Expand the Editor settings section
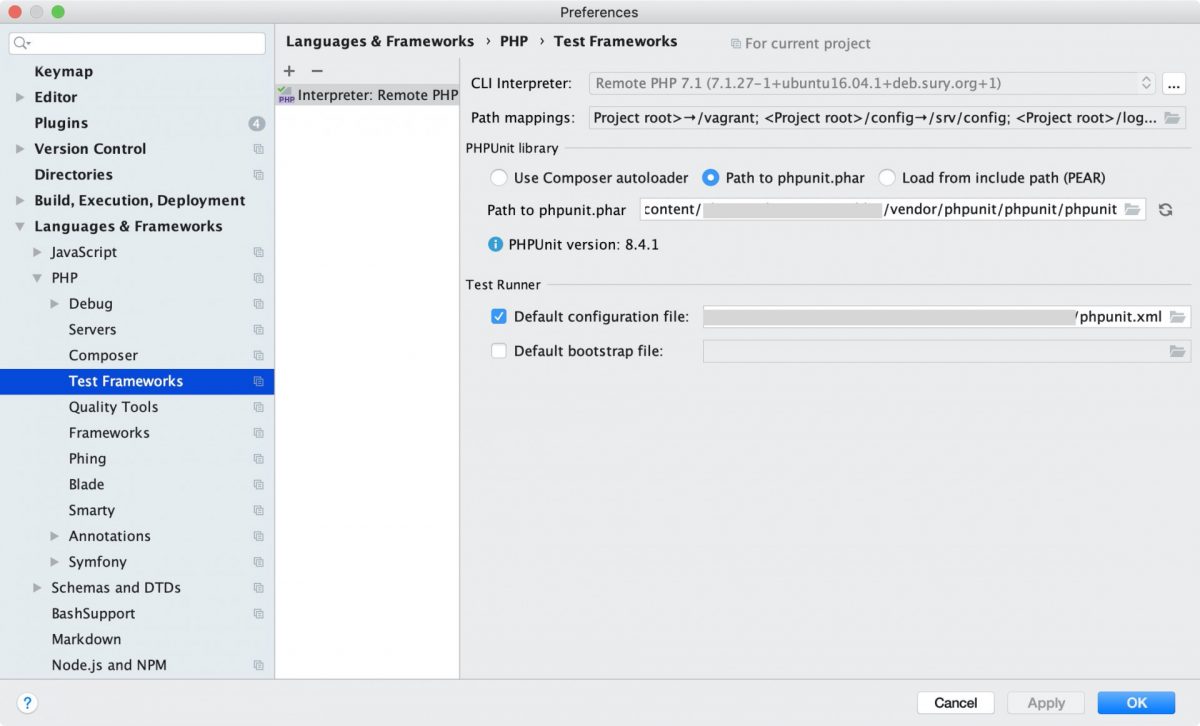Image resolution: width=1200 pixels, height=726 pixels. 20,97
